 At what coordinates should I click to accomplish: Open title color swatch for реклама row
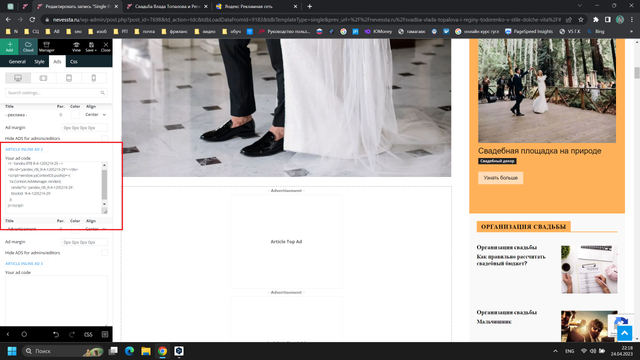[75, 115]
